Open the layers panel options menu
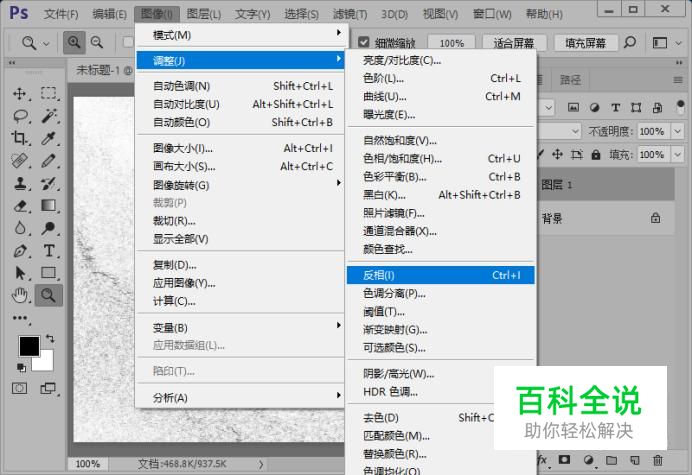 (x=678, y=80)
